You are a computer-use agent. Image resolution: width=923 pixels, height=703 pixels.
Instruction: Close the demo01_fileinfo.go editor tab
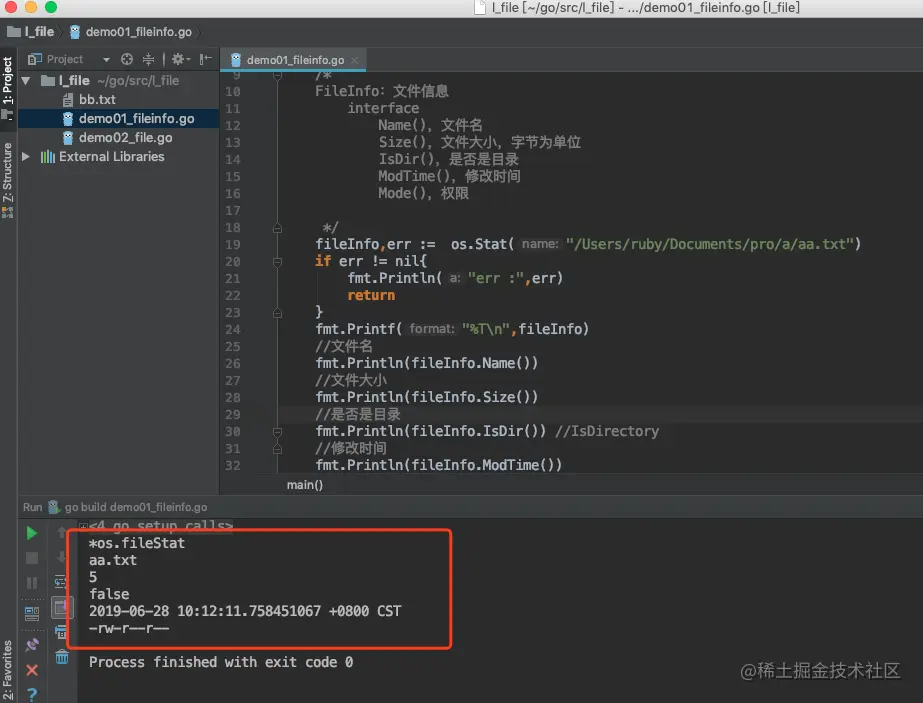coord(354,60)
